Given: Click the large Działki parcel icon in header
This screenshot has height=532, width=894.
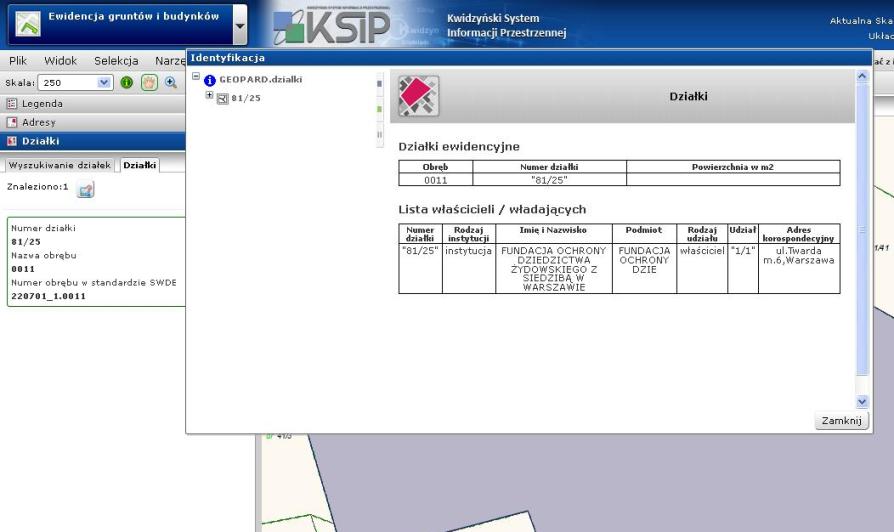Looking at the screenshot, I should [x=419, y=96].
